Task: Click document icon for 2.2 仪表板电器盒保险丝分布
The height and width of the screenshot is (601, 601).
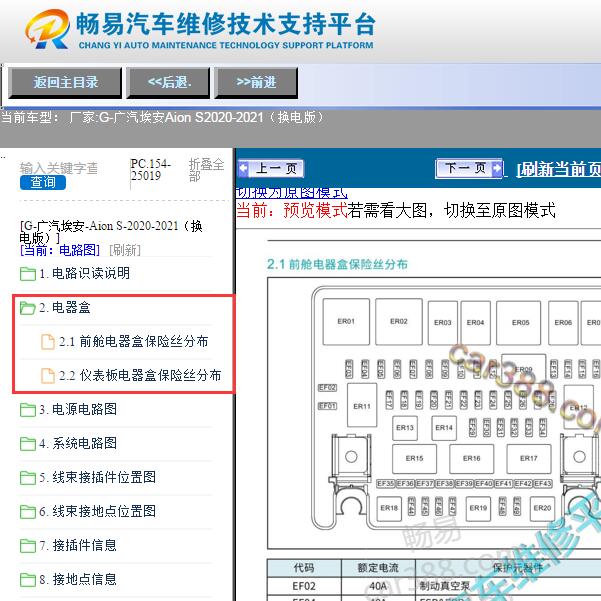Action: tap(48, 376)
